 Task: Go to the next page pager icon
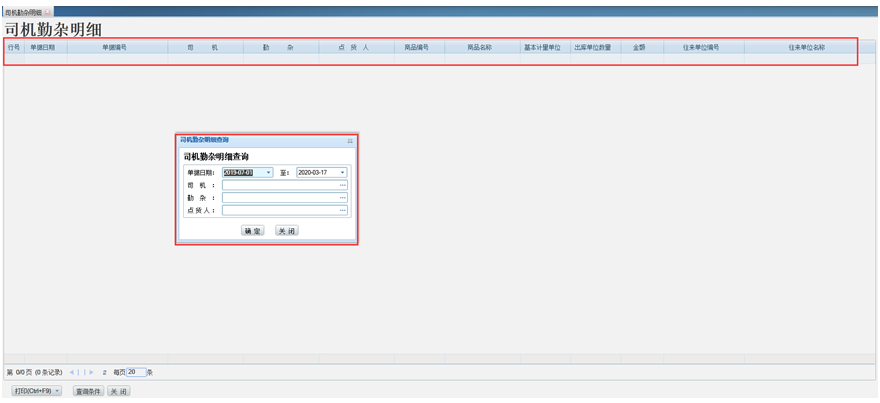pyautogui.click(x=85, y=372)
